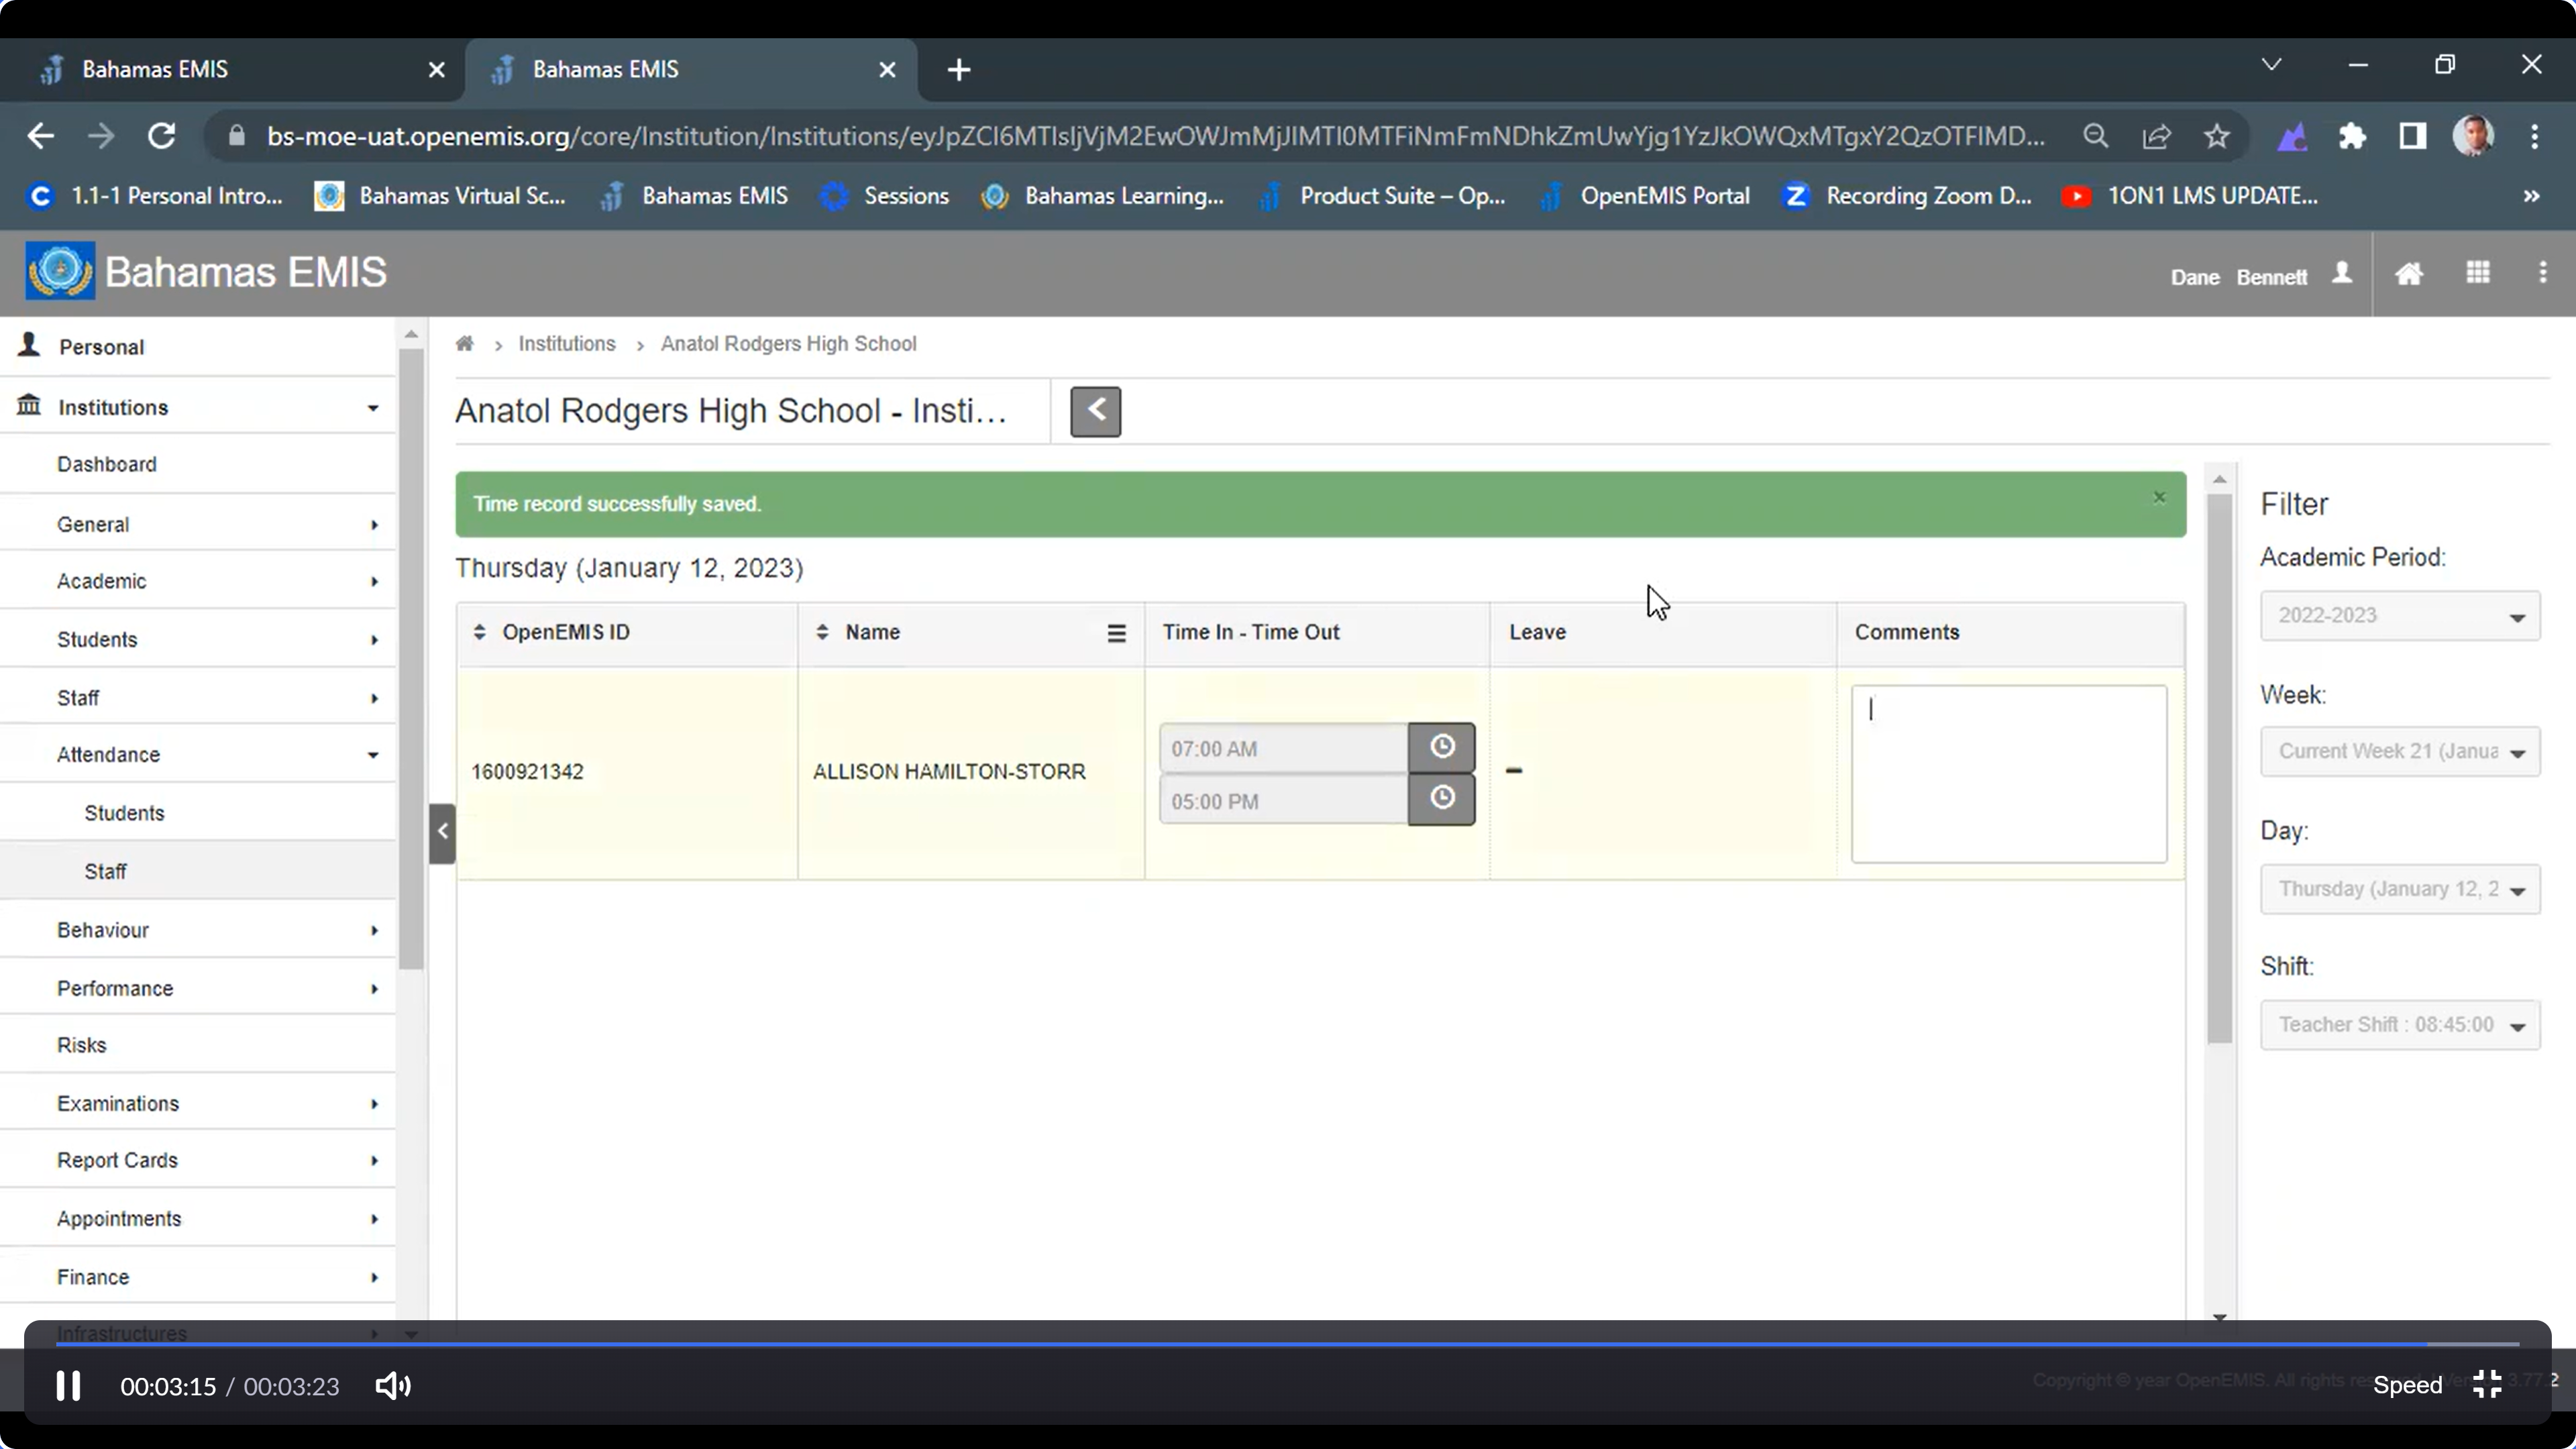This screenshot has width=2576, height=1449.
Task: Sort by Name column arrows
Action: (822, 632)
